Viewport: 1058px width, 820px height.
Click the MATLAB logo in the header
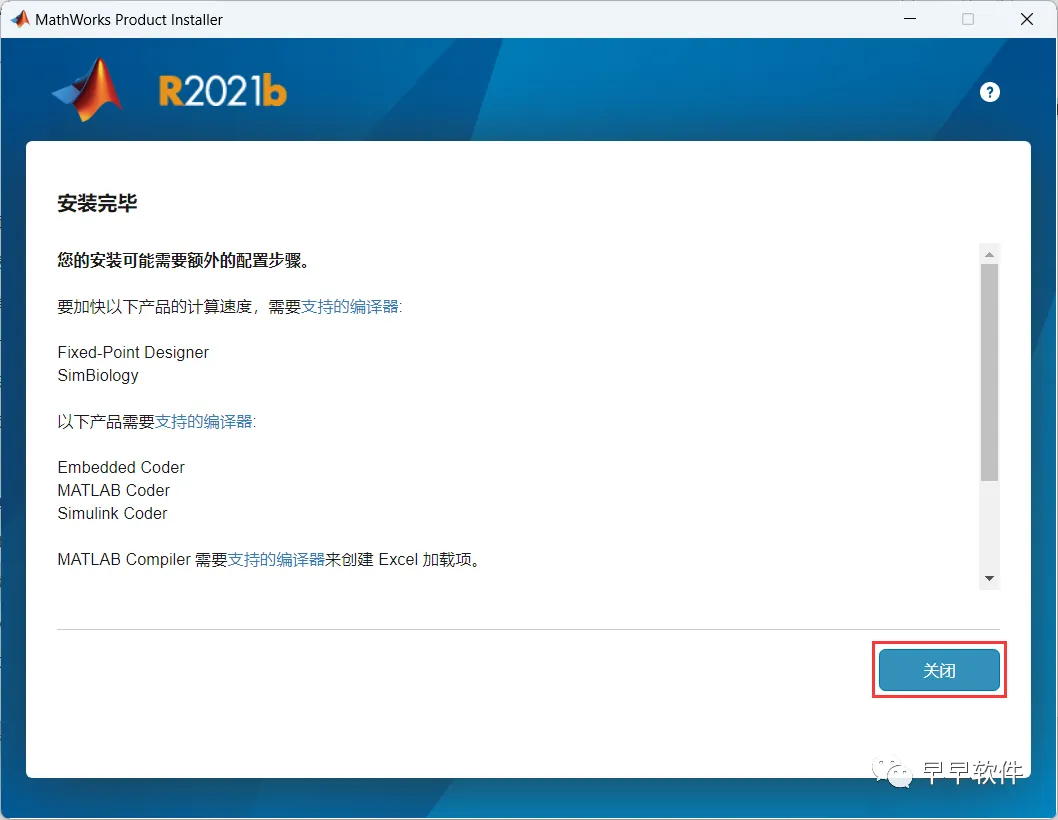pyautogui.click(x=88, y=90)
